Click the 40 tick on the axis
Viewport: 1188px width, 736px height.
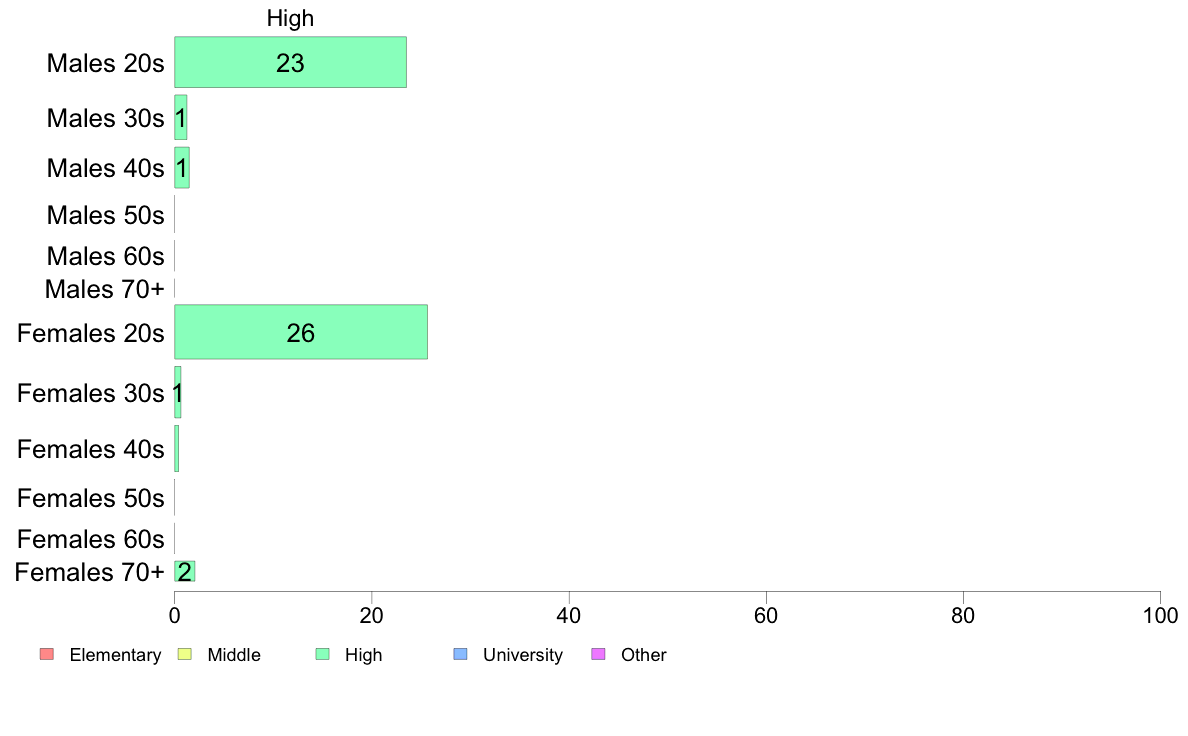pyautogui.click(x=569, y=615)
